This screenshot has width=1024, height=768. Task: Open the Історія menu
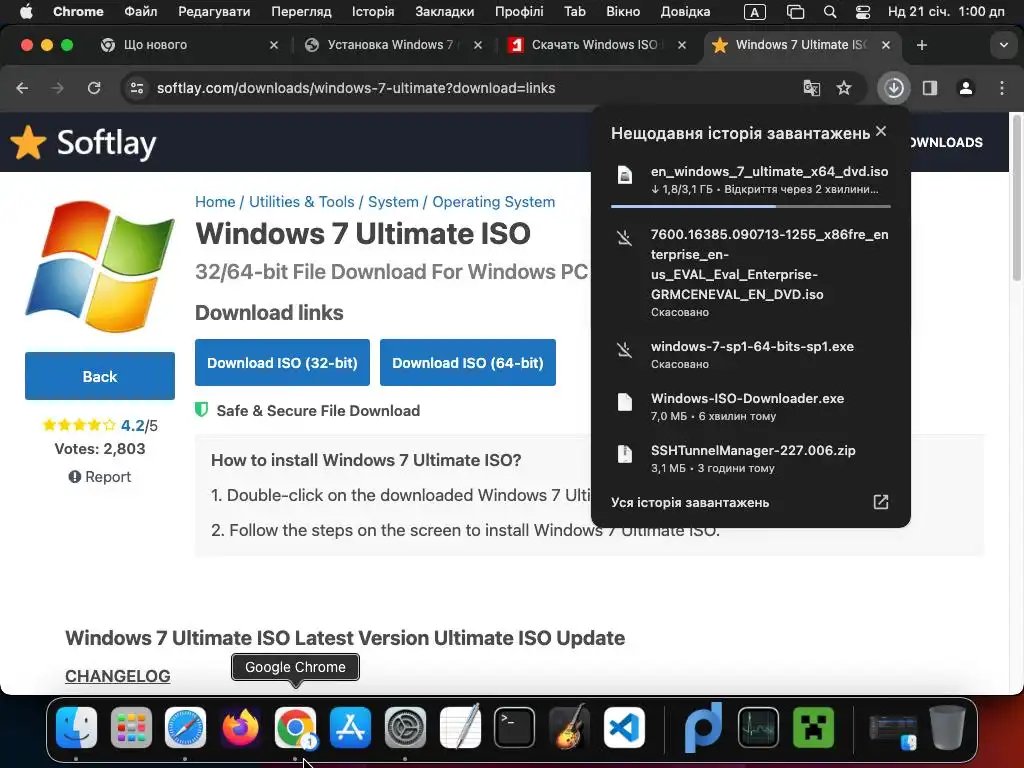click(373, 11)
